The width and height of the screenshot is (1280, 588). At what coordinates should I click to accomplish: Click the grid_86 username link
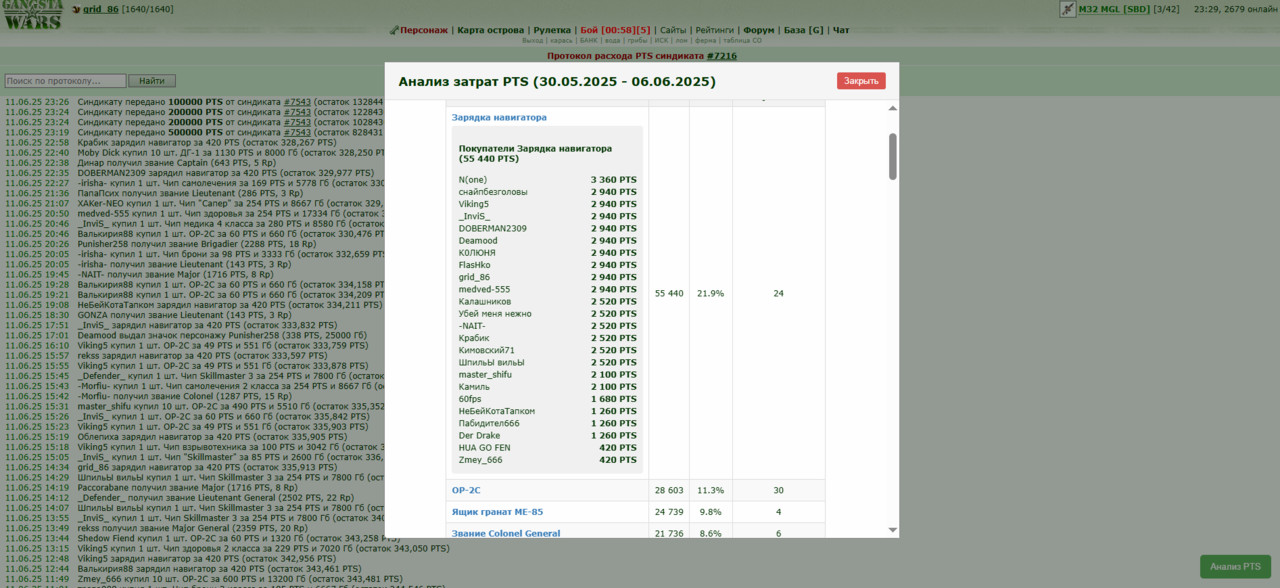103,9
